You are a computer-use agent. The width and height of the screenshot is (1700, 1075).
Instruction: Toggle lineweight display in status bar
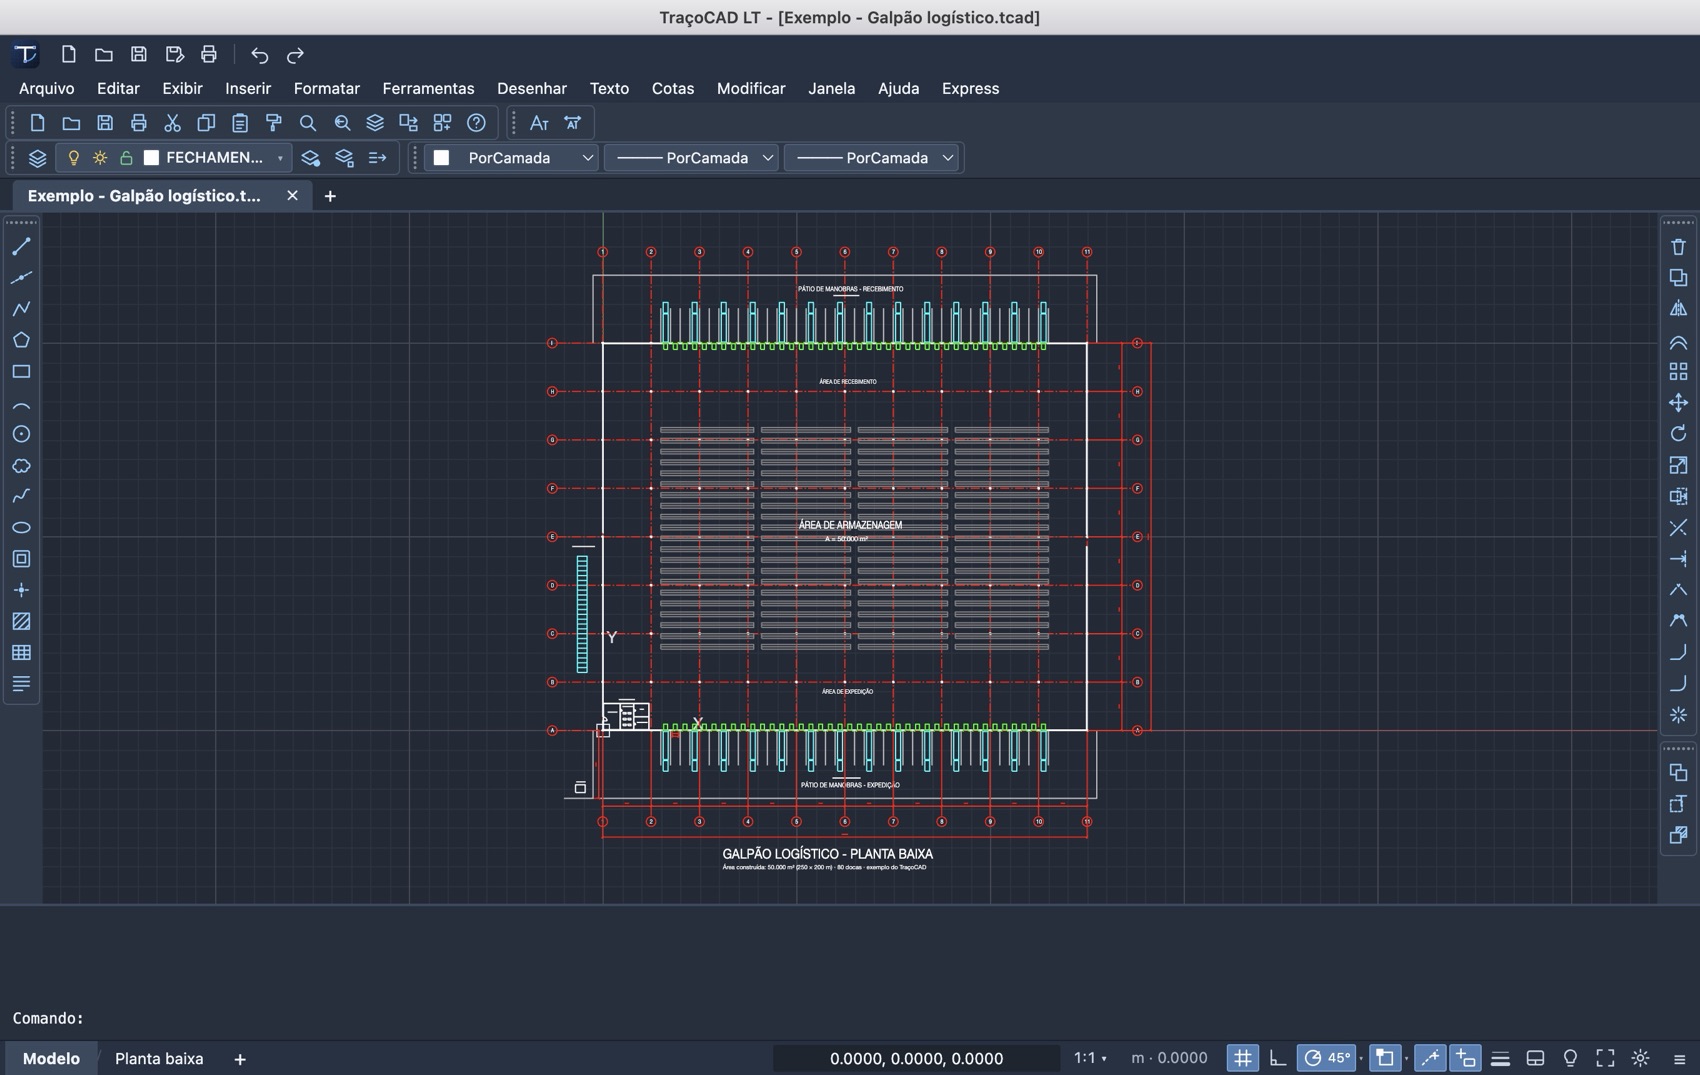(x=1500, y=1058)
